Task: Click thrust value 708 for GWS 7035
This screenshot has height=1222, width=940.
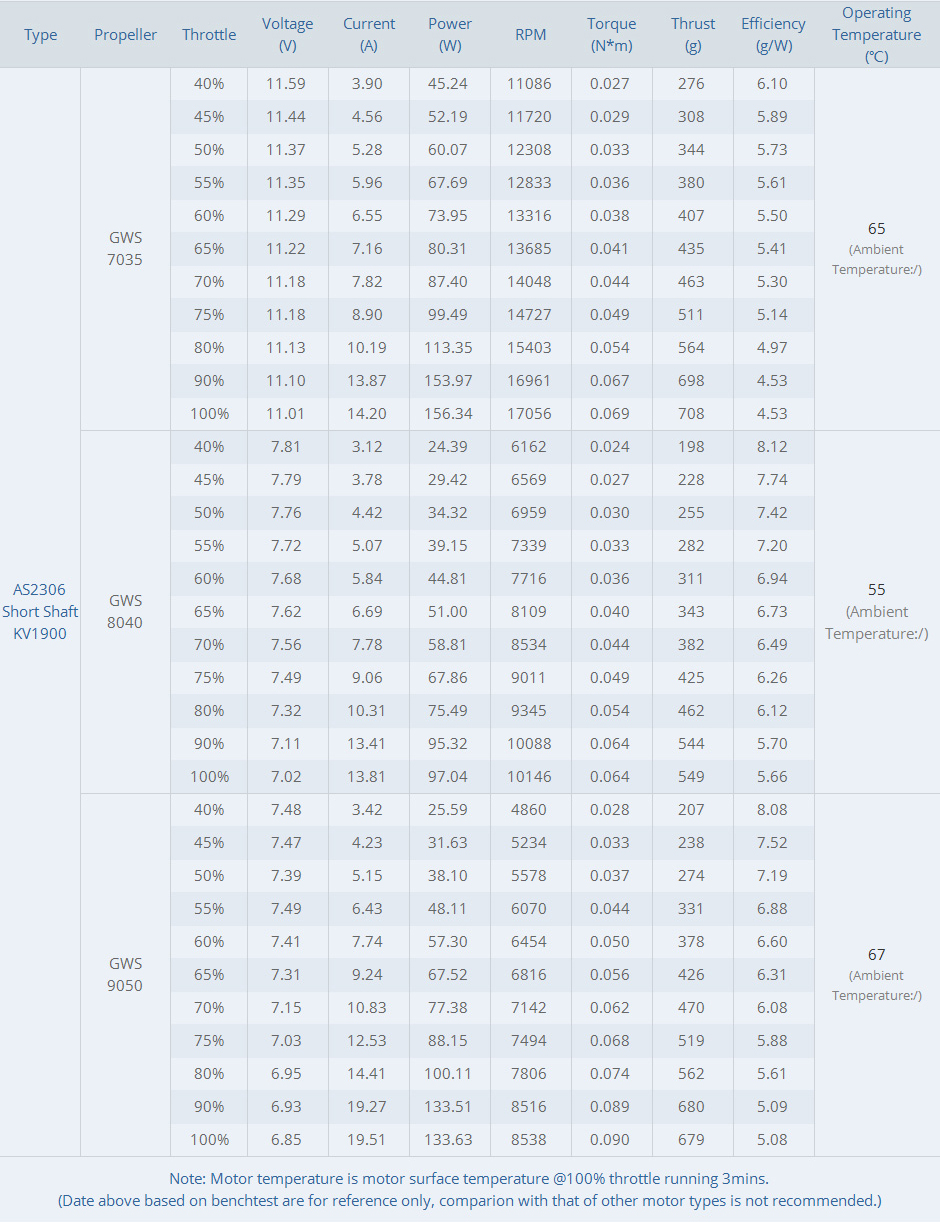Action: pos(691,413)
